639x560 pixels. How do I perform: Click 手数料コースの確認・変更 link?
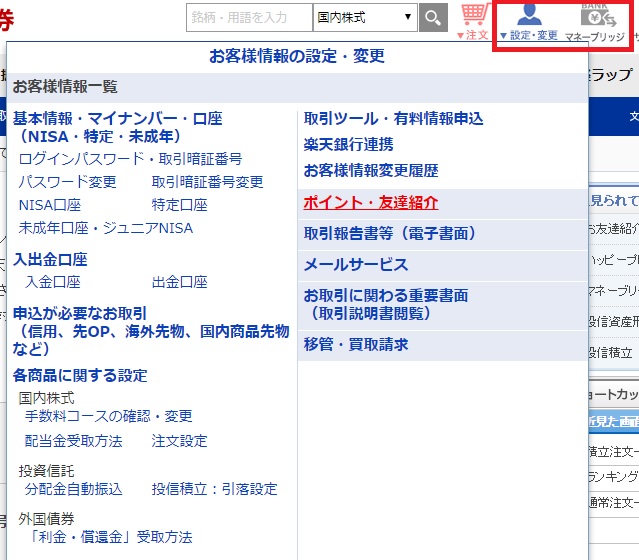pyautogui.click(x=108, y=416)
